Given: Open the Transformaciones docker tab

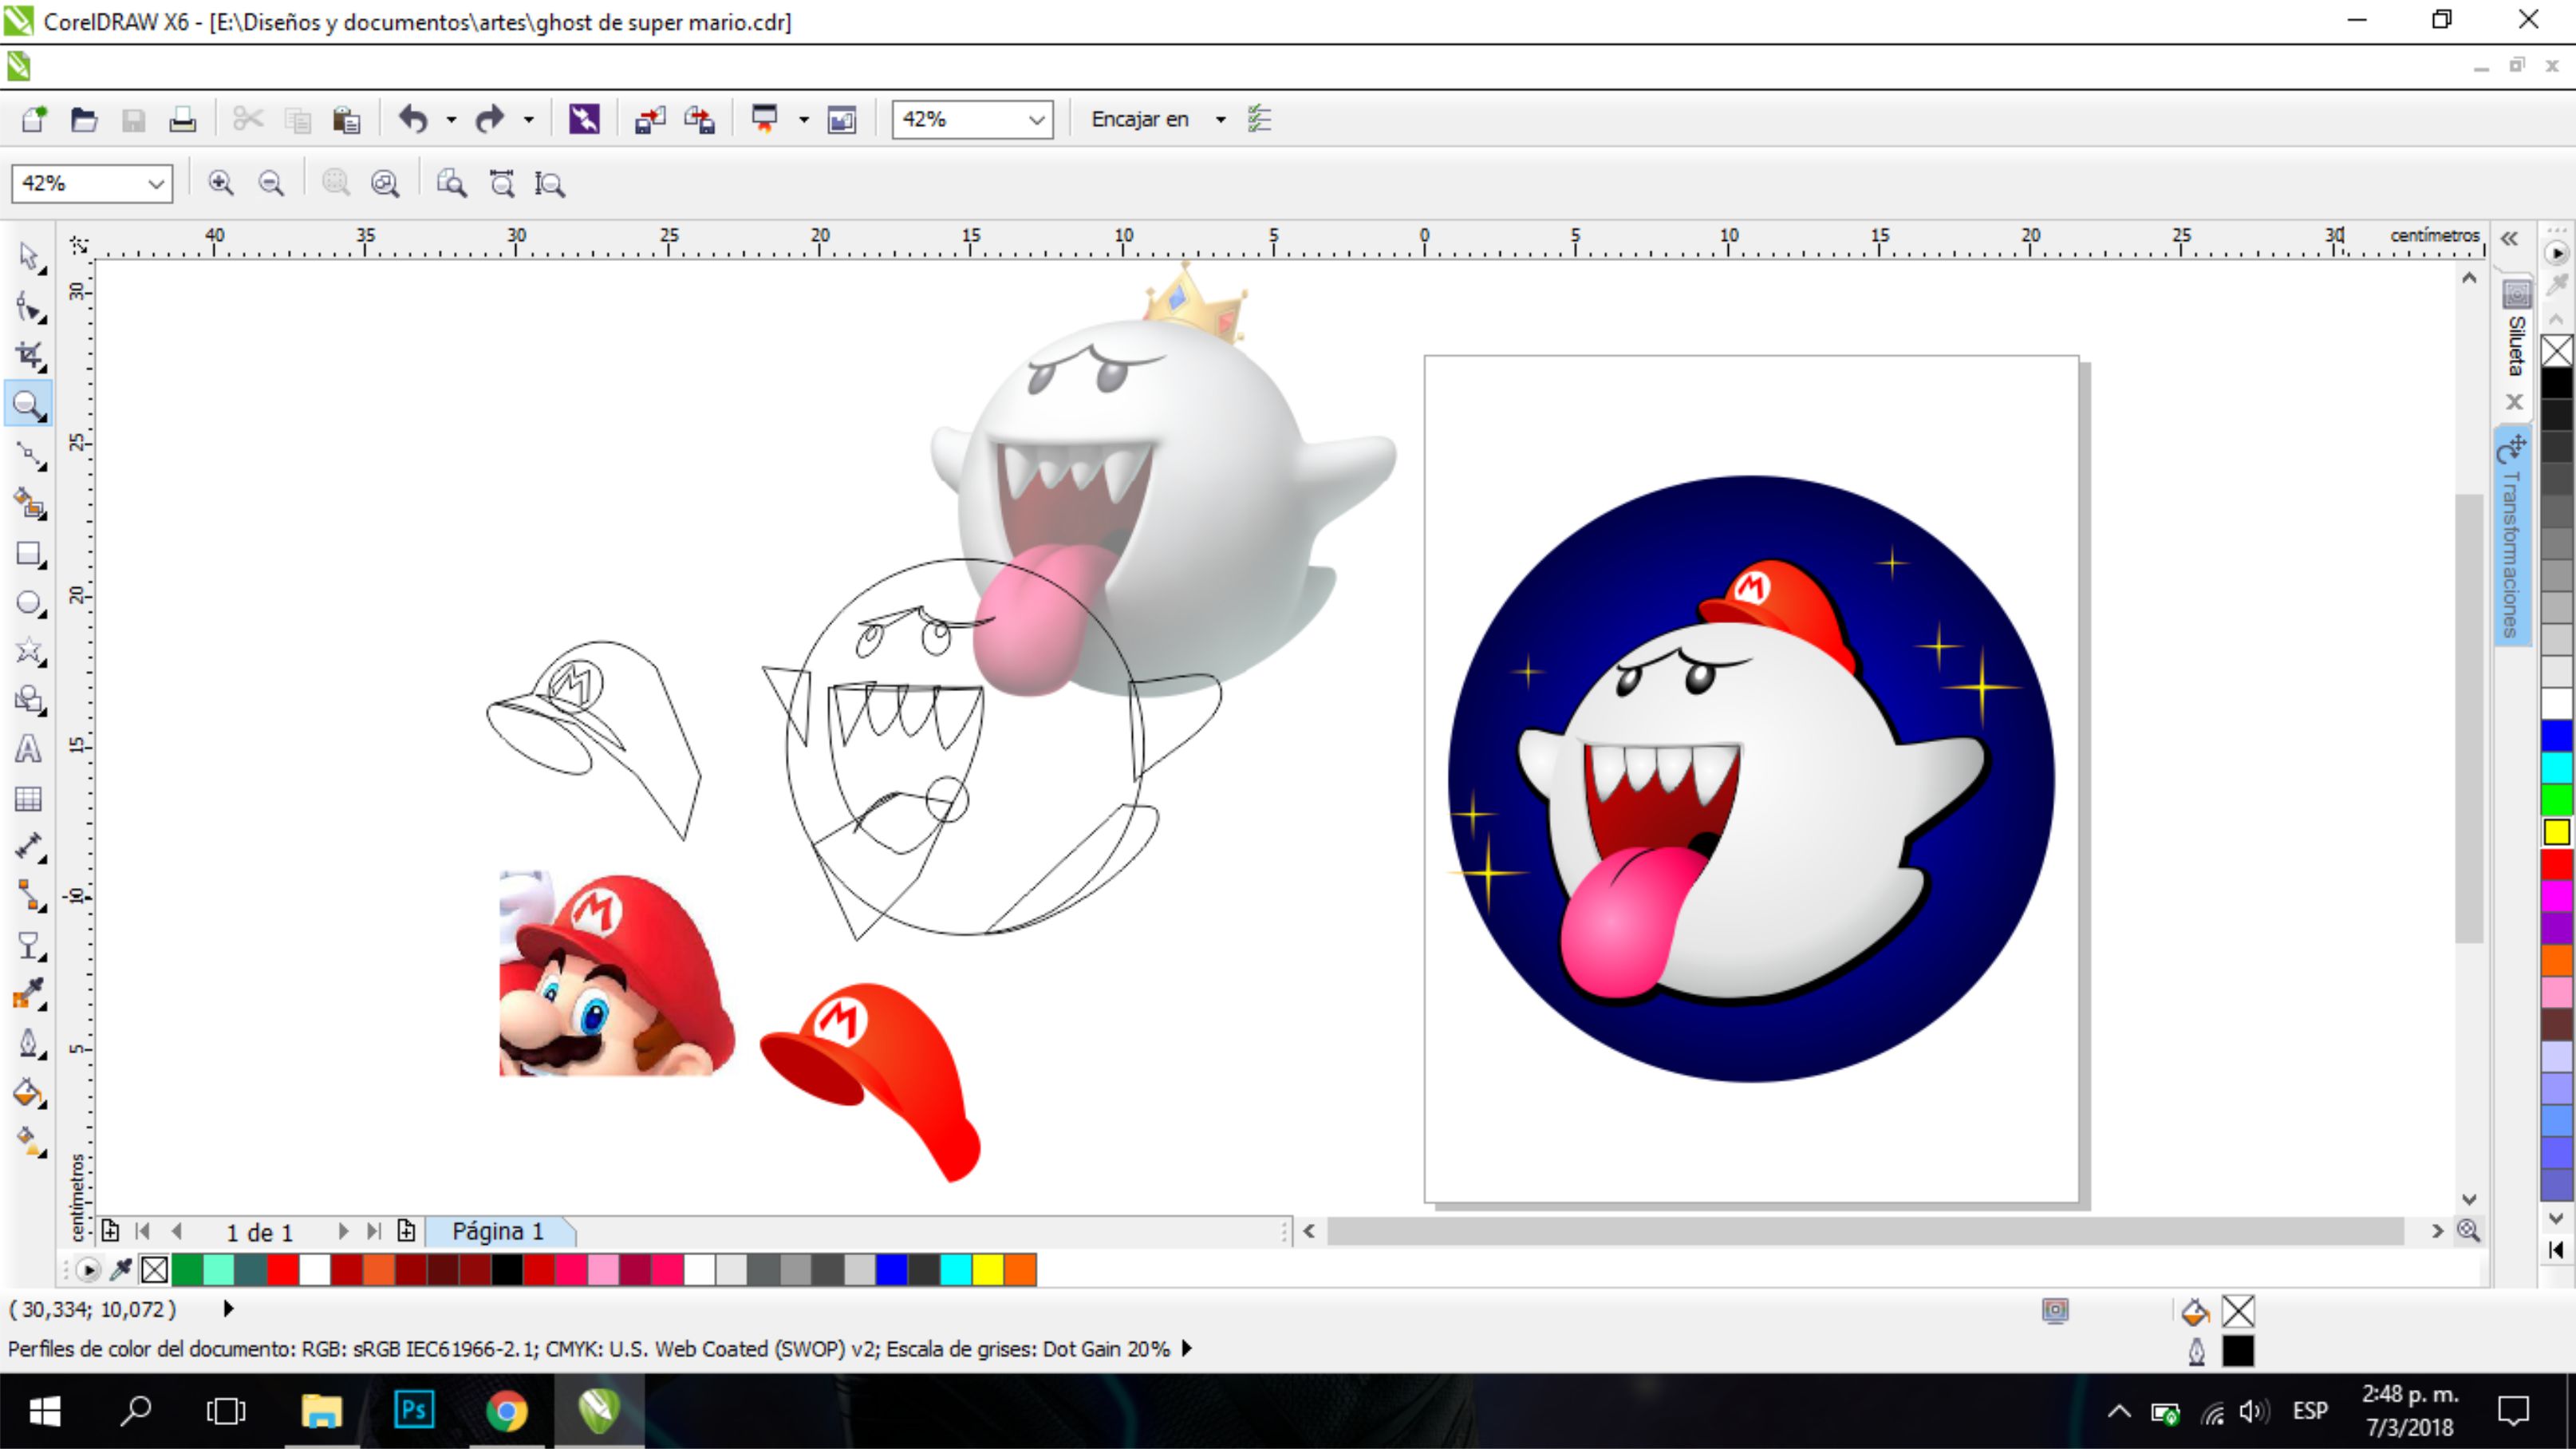Looking at the screenshot, I should [2512, 537].
